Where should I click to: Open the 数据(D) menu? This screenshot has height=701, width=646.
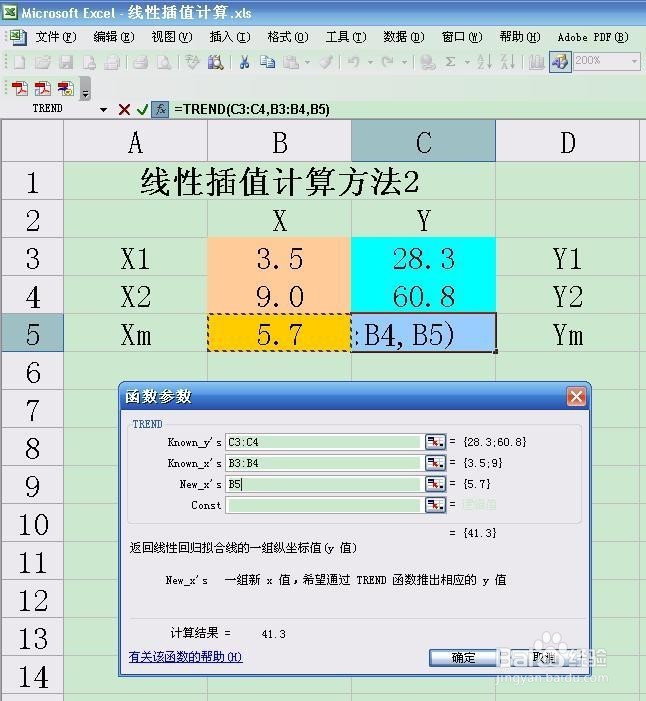pos(404,37)
